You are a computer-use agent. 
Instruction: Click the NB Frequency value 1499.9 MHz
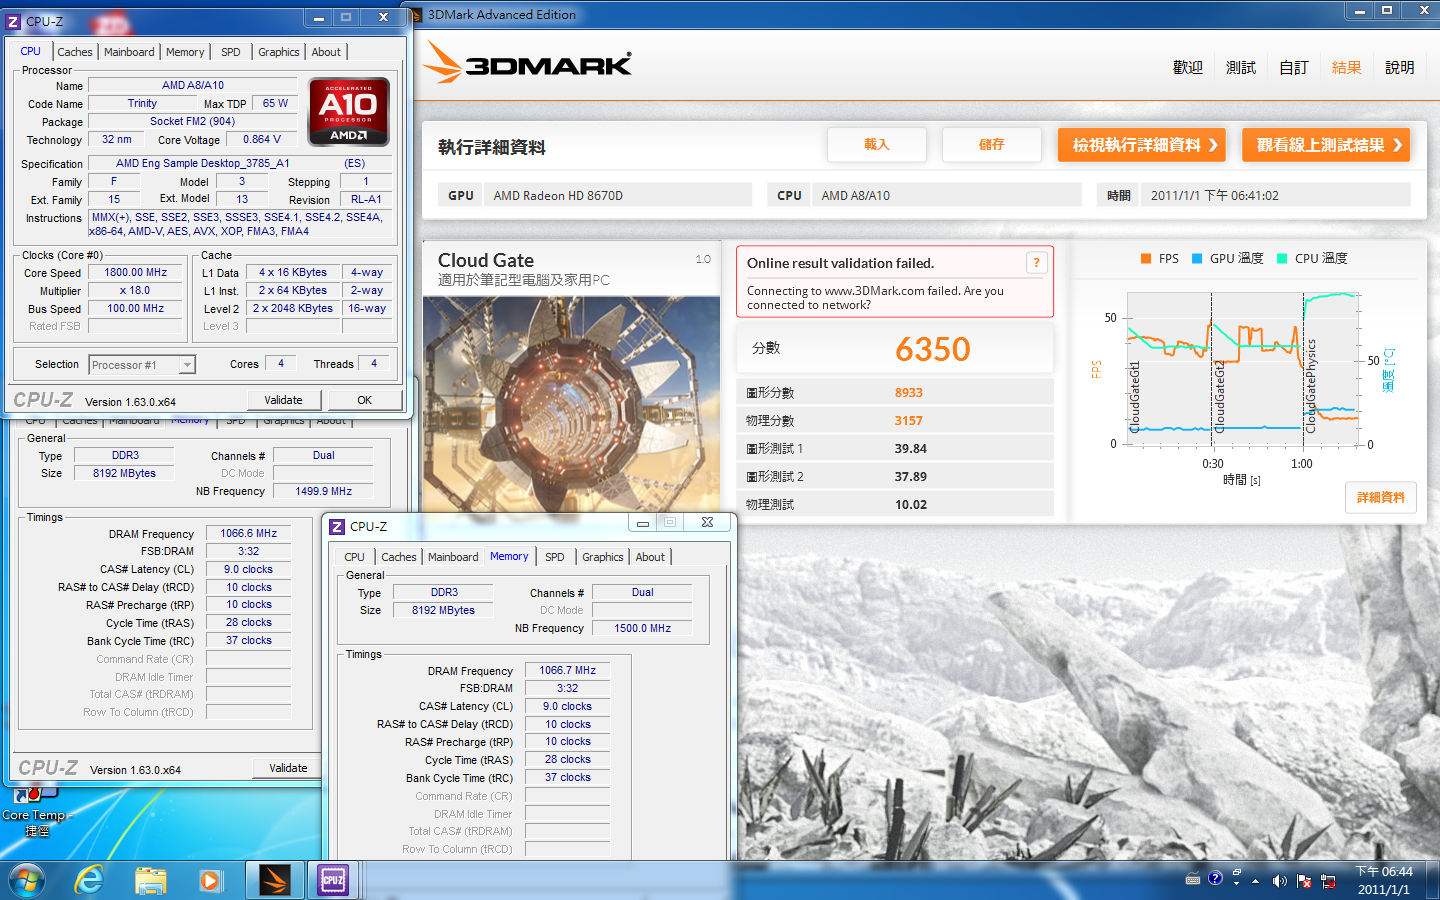323,491
